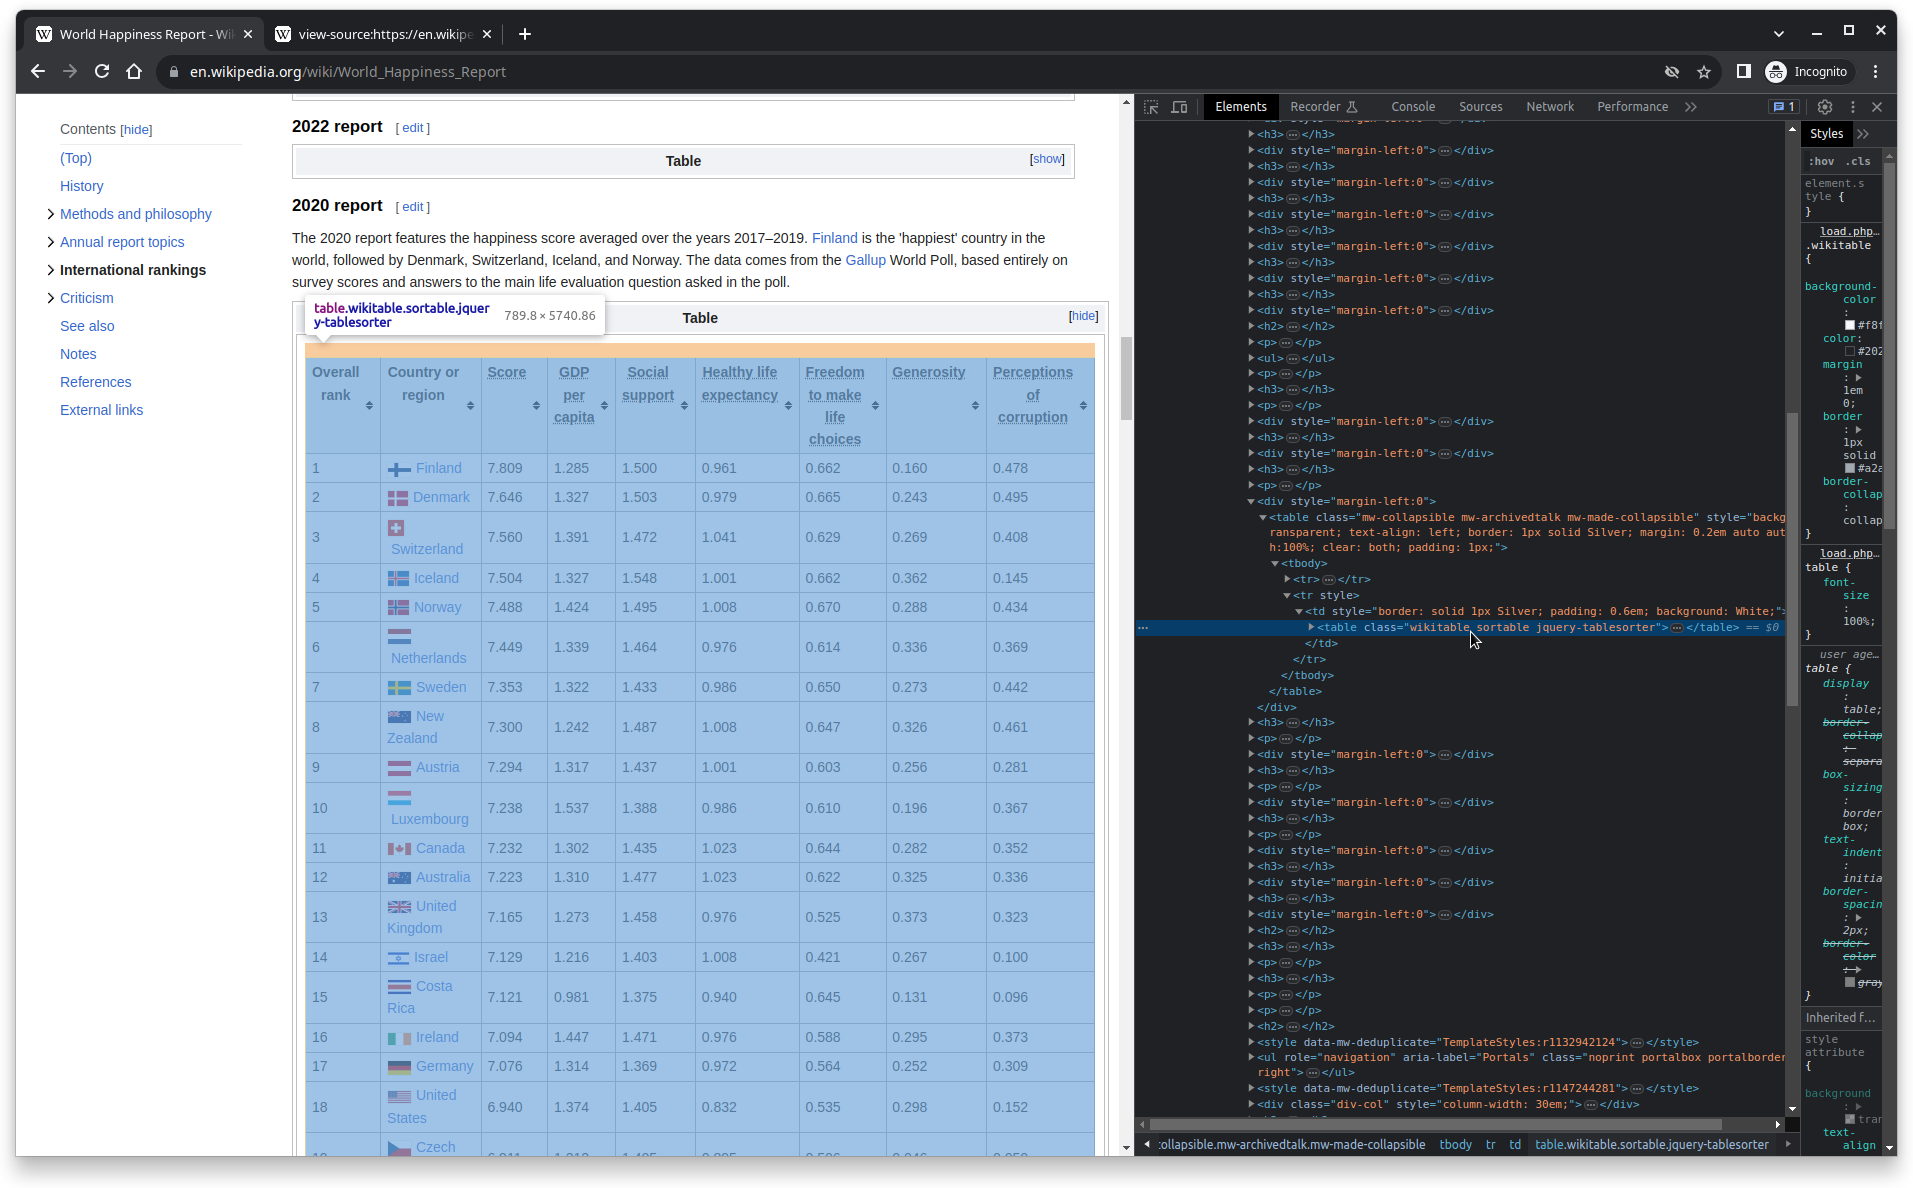Screen dimensions: 1913x1188
Task: Click the background-color swatch in Styles
Action: click(x=1850, y=325)
